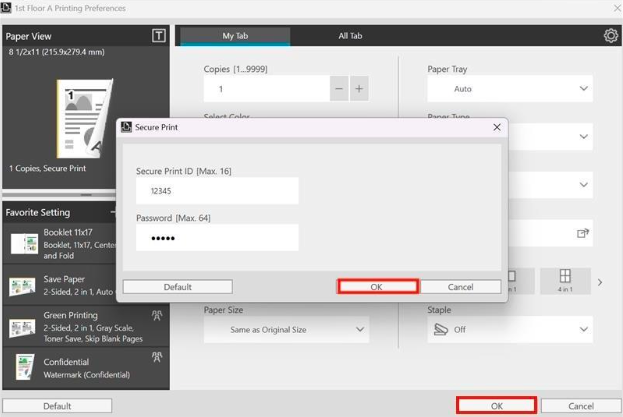The image size is (623, 417).
Task: Switch to My Tab
Action: pyautogui.click(x=235, y=36)
